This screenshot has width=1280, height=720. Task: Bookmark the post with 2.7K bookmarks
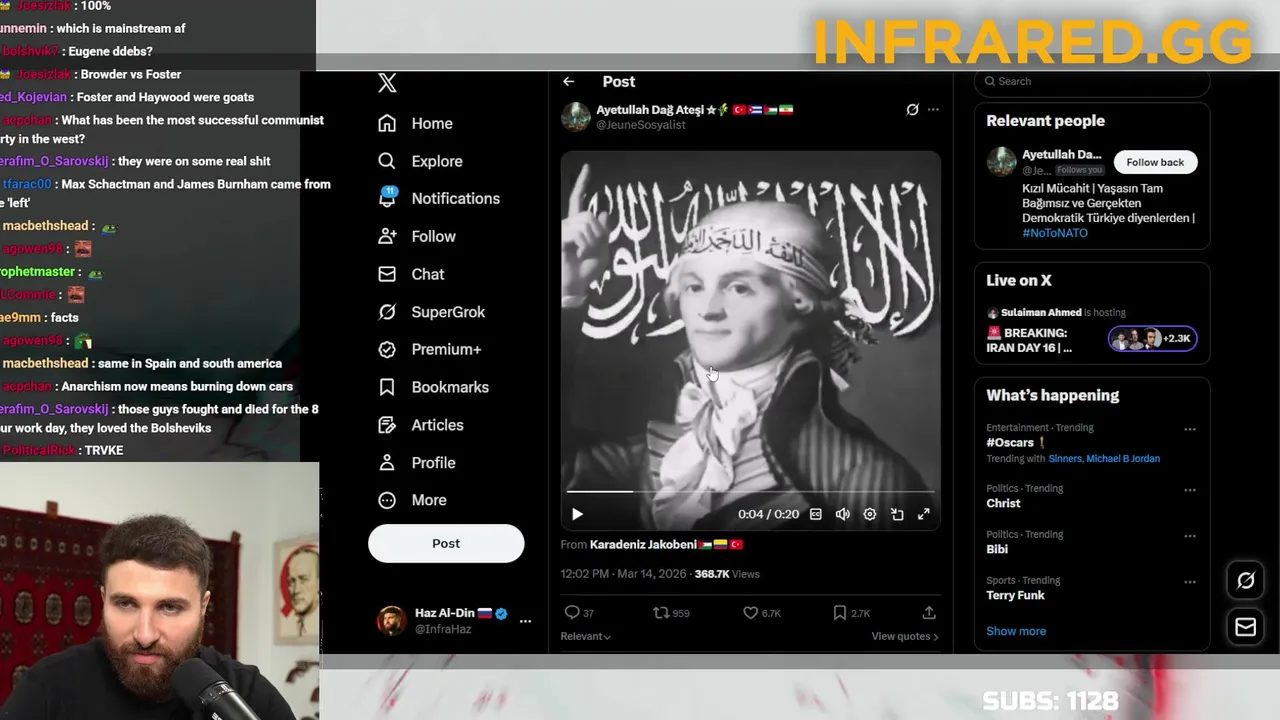(x=852, y=613)
